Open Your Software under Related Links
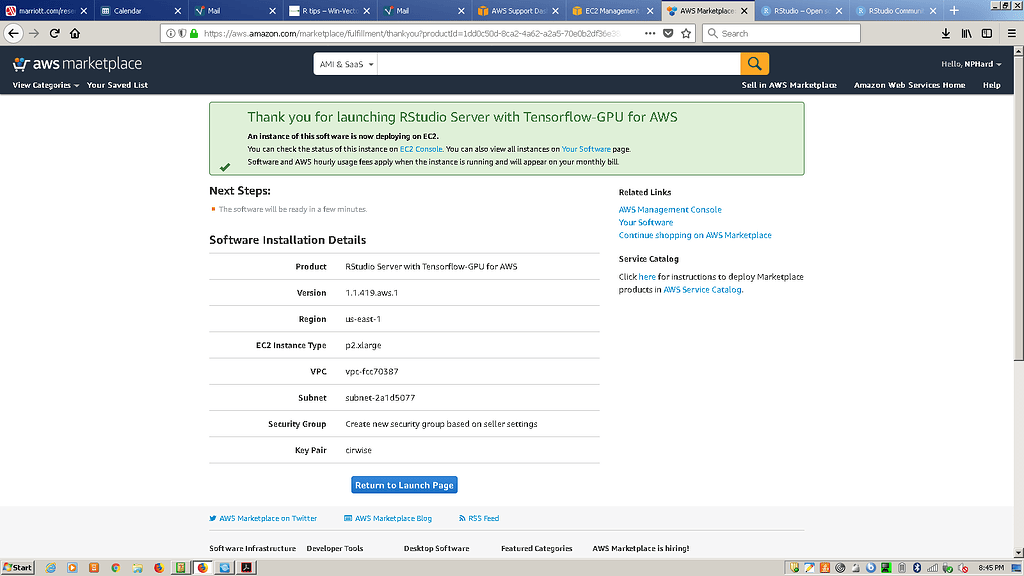The width and height of the screenshot is (1024, 576). click(645, 222)
